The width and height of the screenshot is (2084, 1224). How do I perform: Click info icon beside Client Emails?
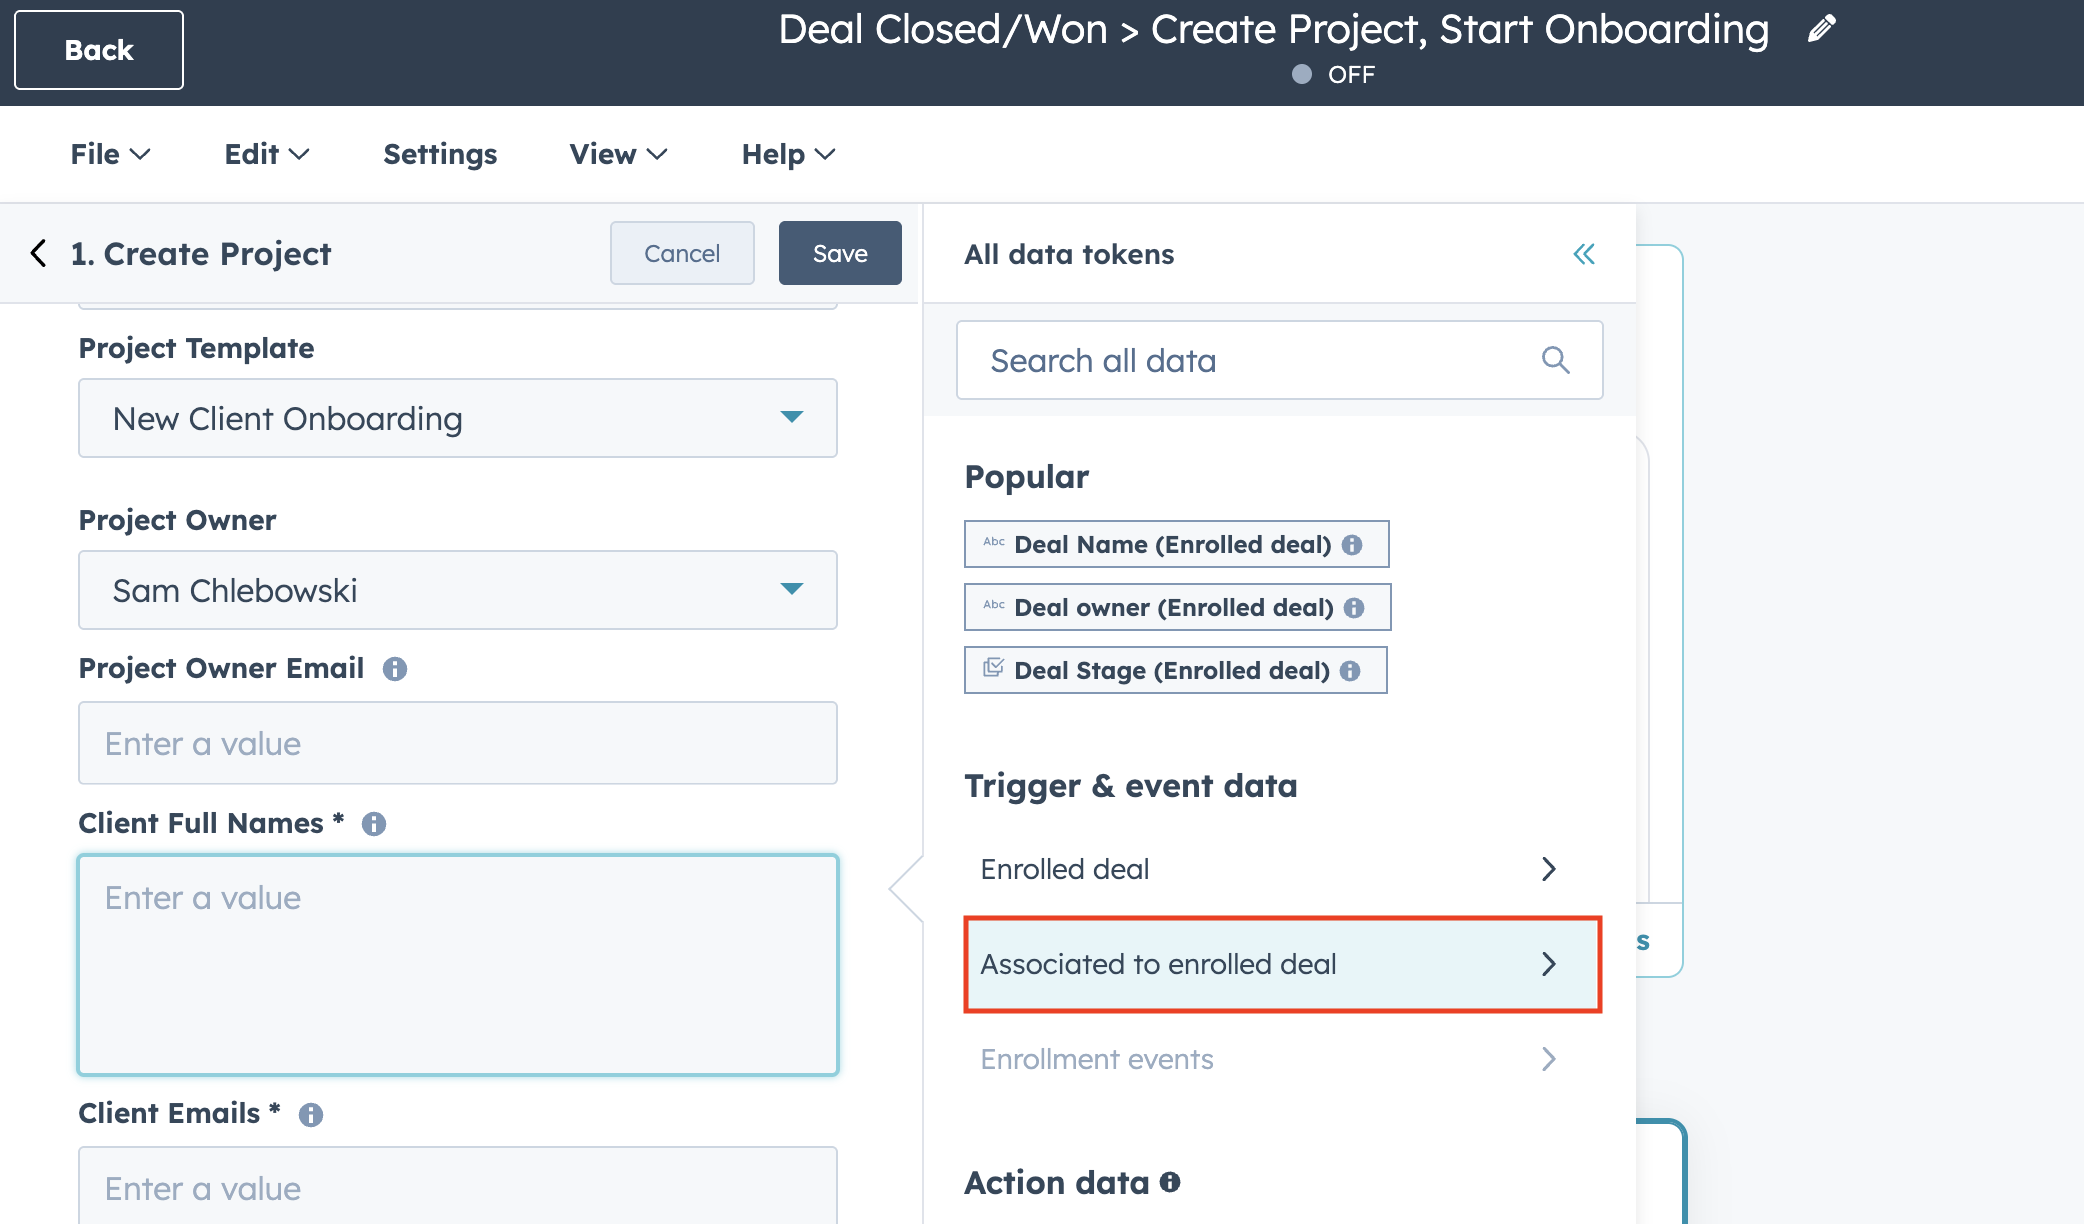click(x=311, y=1115)
